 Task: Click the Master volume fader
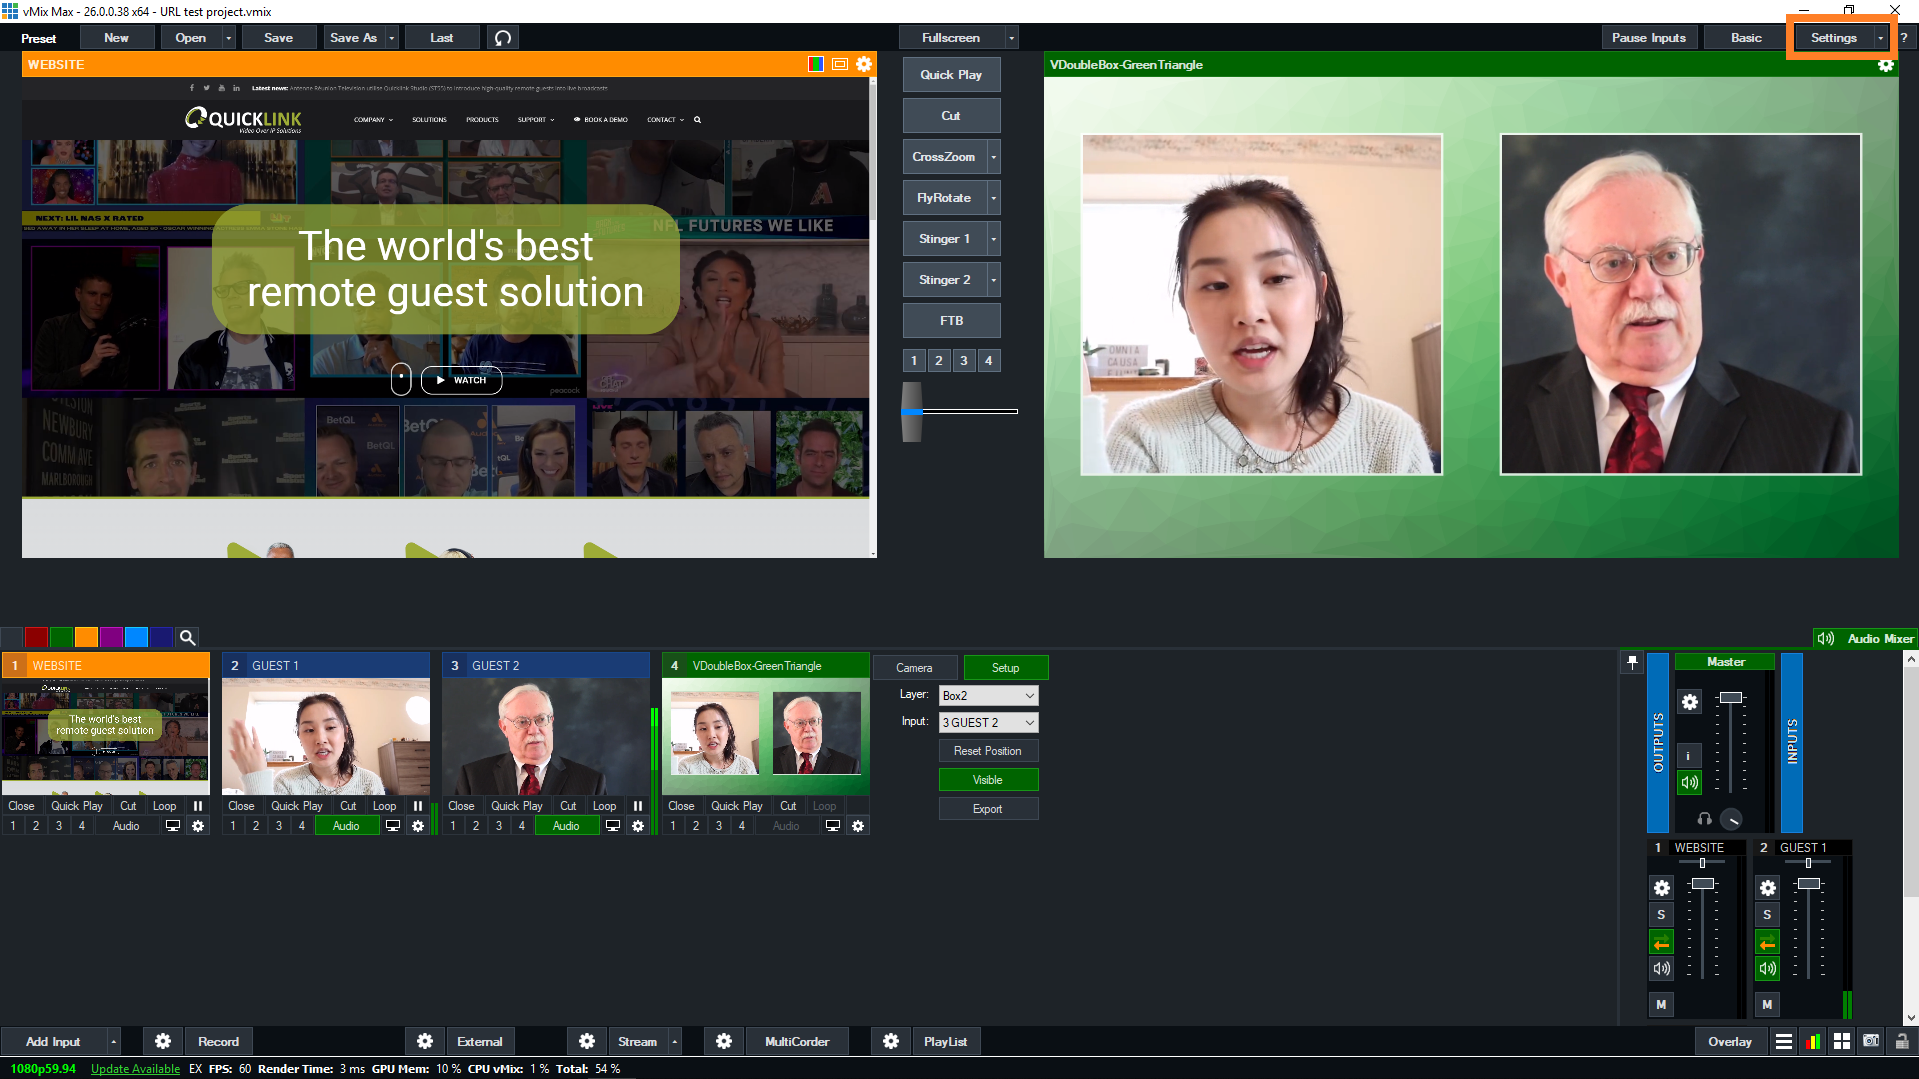click(x=1731, y=697)
